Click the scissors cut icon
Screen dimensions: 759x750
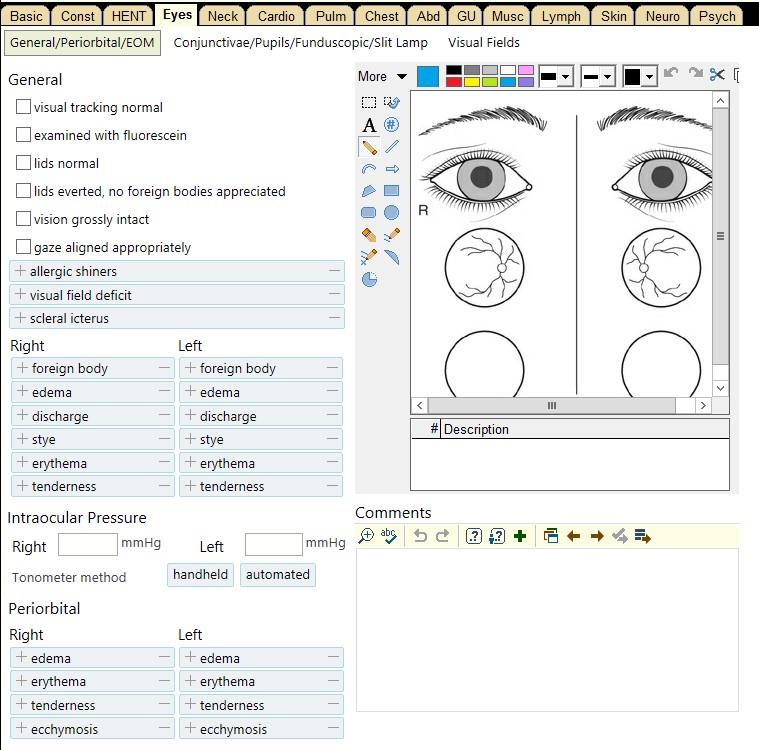pyautogui.click(x=717, y=75)
